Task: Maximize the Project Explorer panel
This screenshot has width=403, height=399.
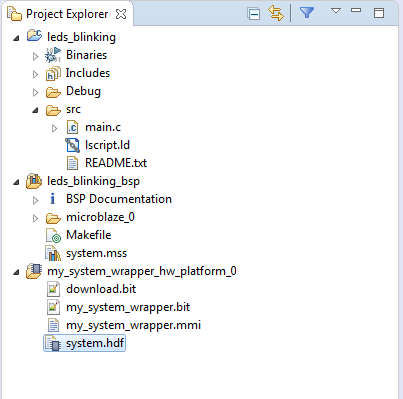Action: click(379, 13)
